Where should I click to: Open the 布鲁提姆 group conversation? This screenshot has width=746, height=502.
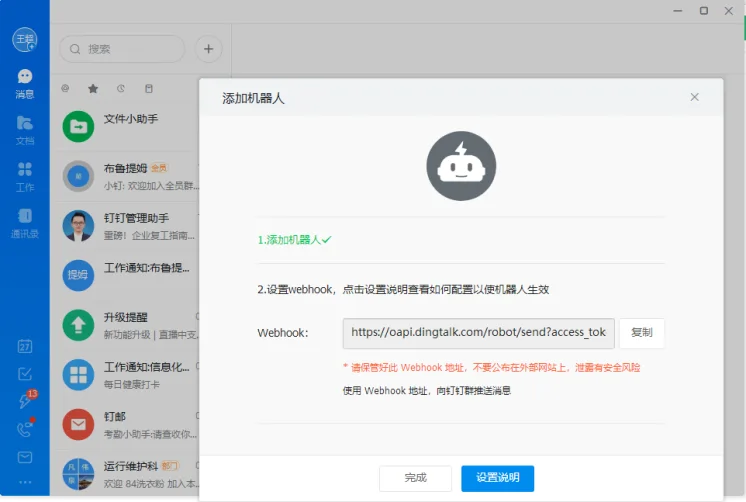tap(128, 176)
